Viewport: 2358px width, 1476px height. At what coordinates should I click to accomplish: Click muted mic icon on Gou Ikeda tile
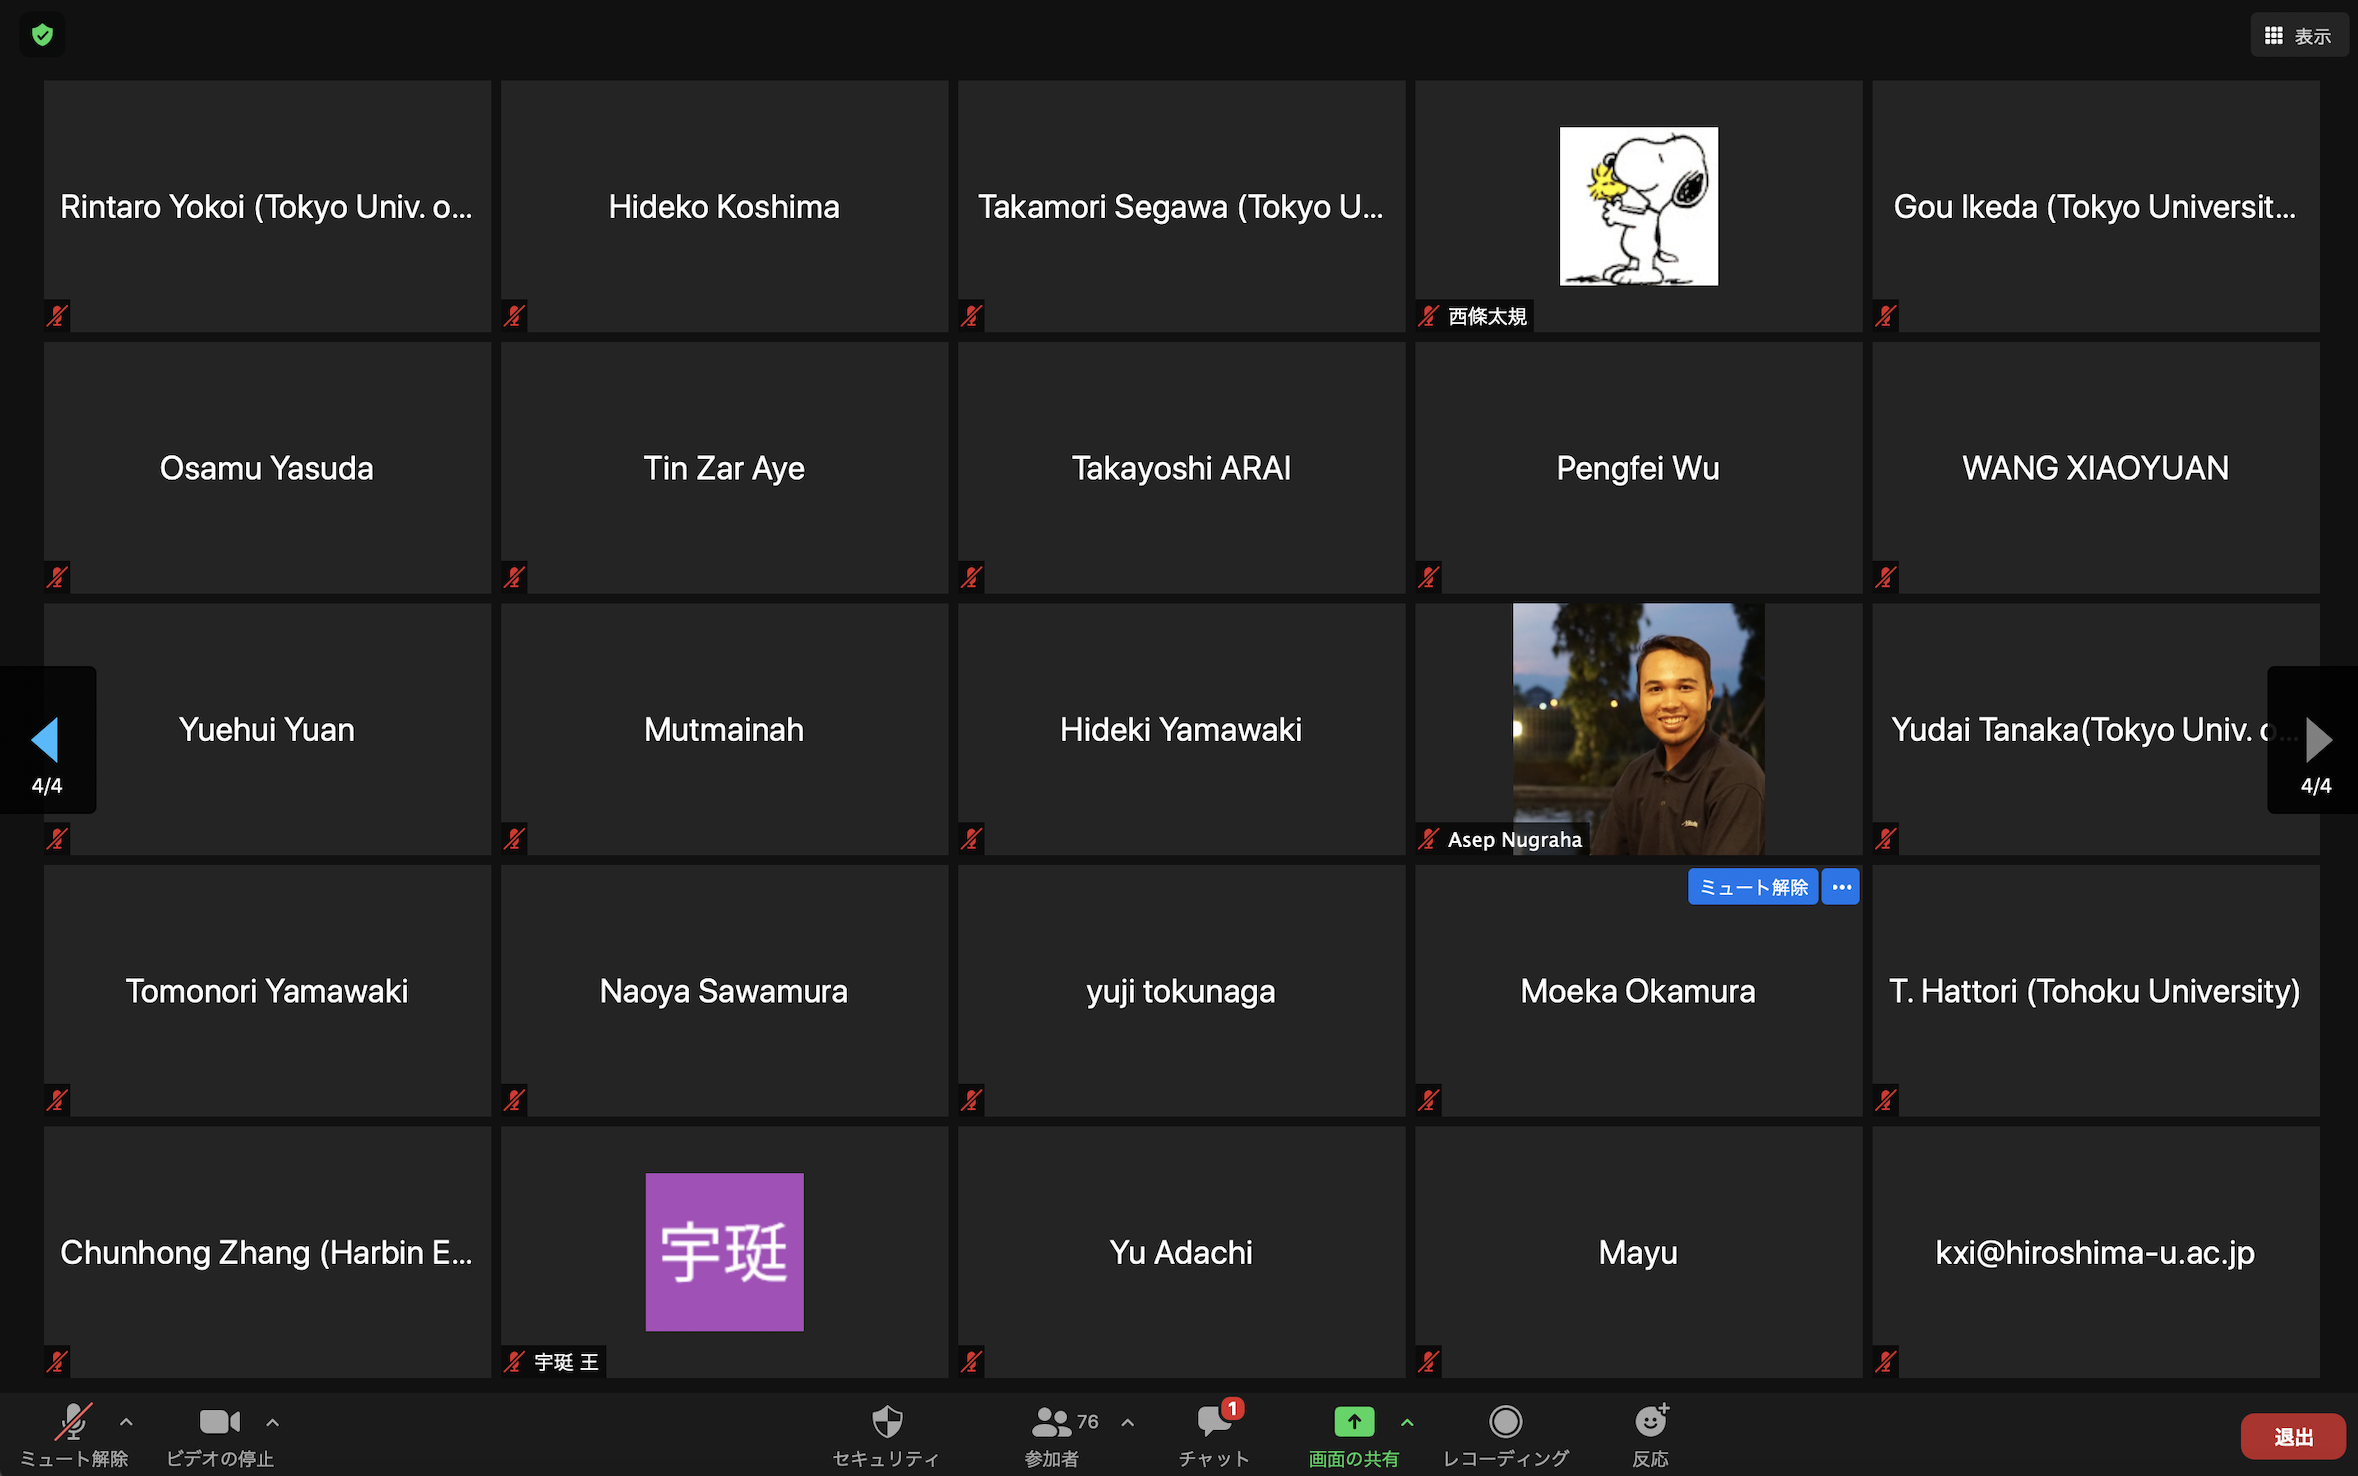point(1886,316)
